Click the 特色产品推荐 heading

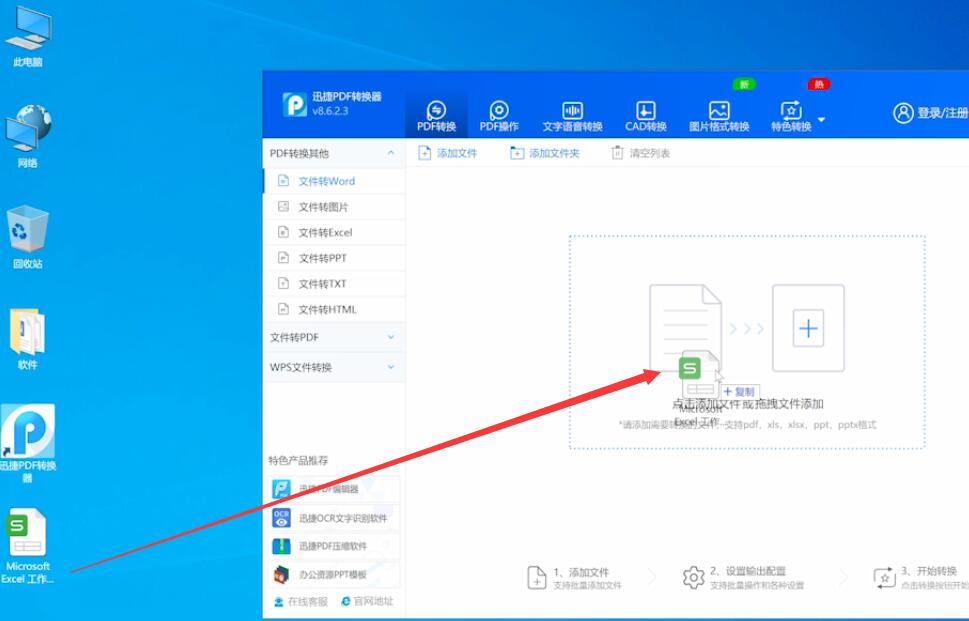[298, 460]
